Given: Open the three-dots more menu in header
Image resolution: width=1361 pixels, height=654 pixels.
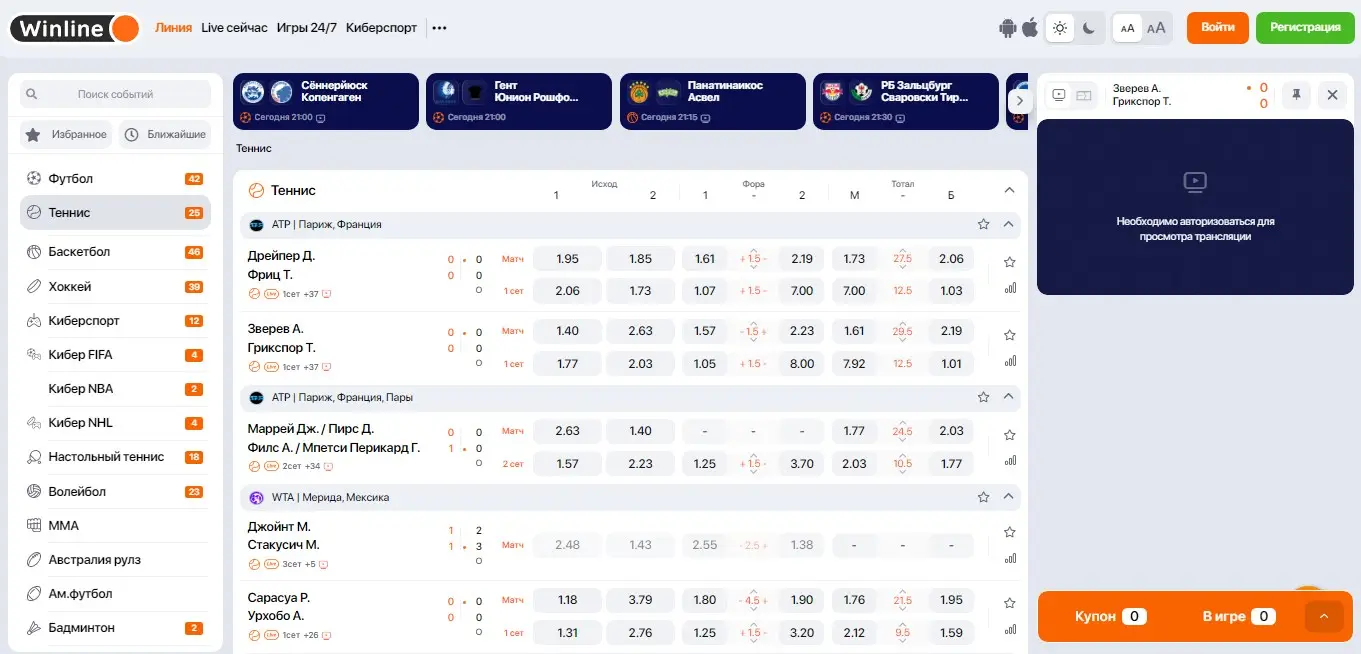Looking at the screenshot, I should [x=439, y=28].
